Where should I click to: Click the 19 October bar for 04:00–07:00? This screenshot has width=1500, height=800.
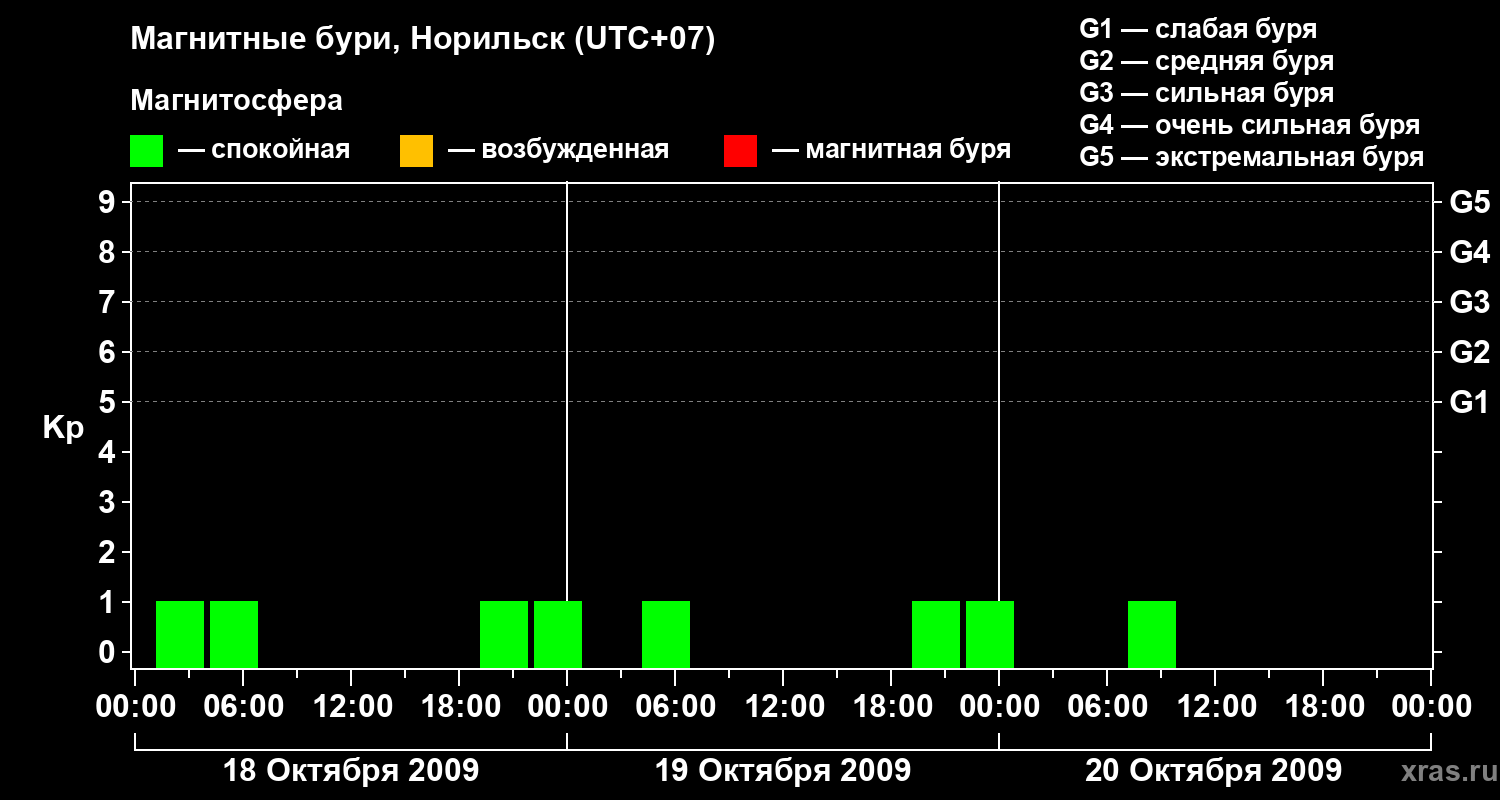(666, 635)
